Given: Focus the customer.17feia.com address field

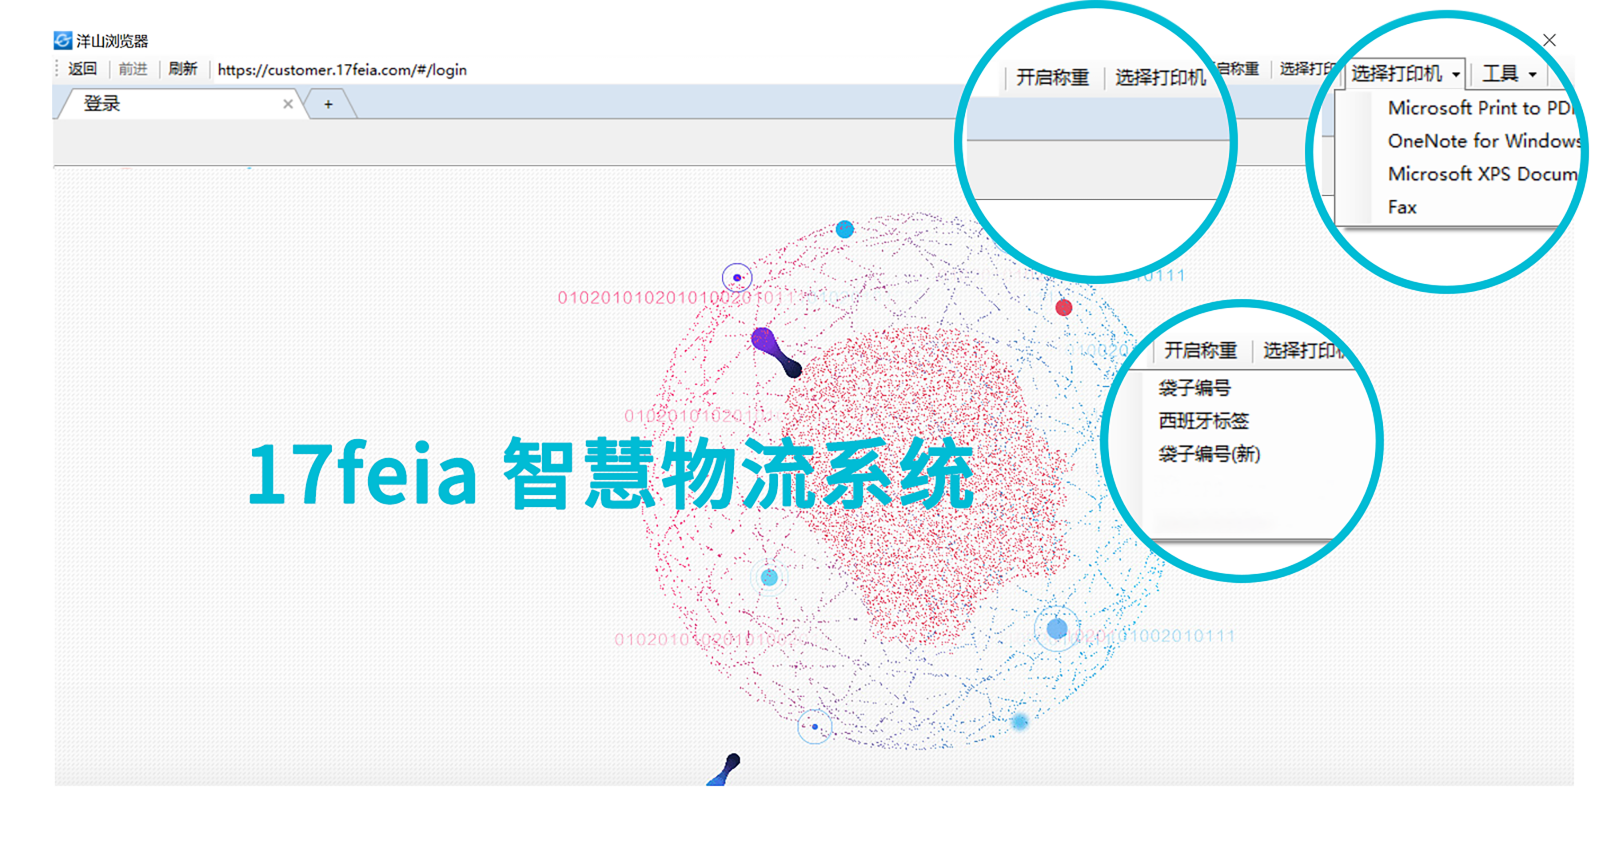Looking at the screenshot, I should [342, 70].
